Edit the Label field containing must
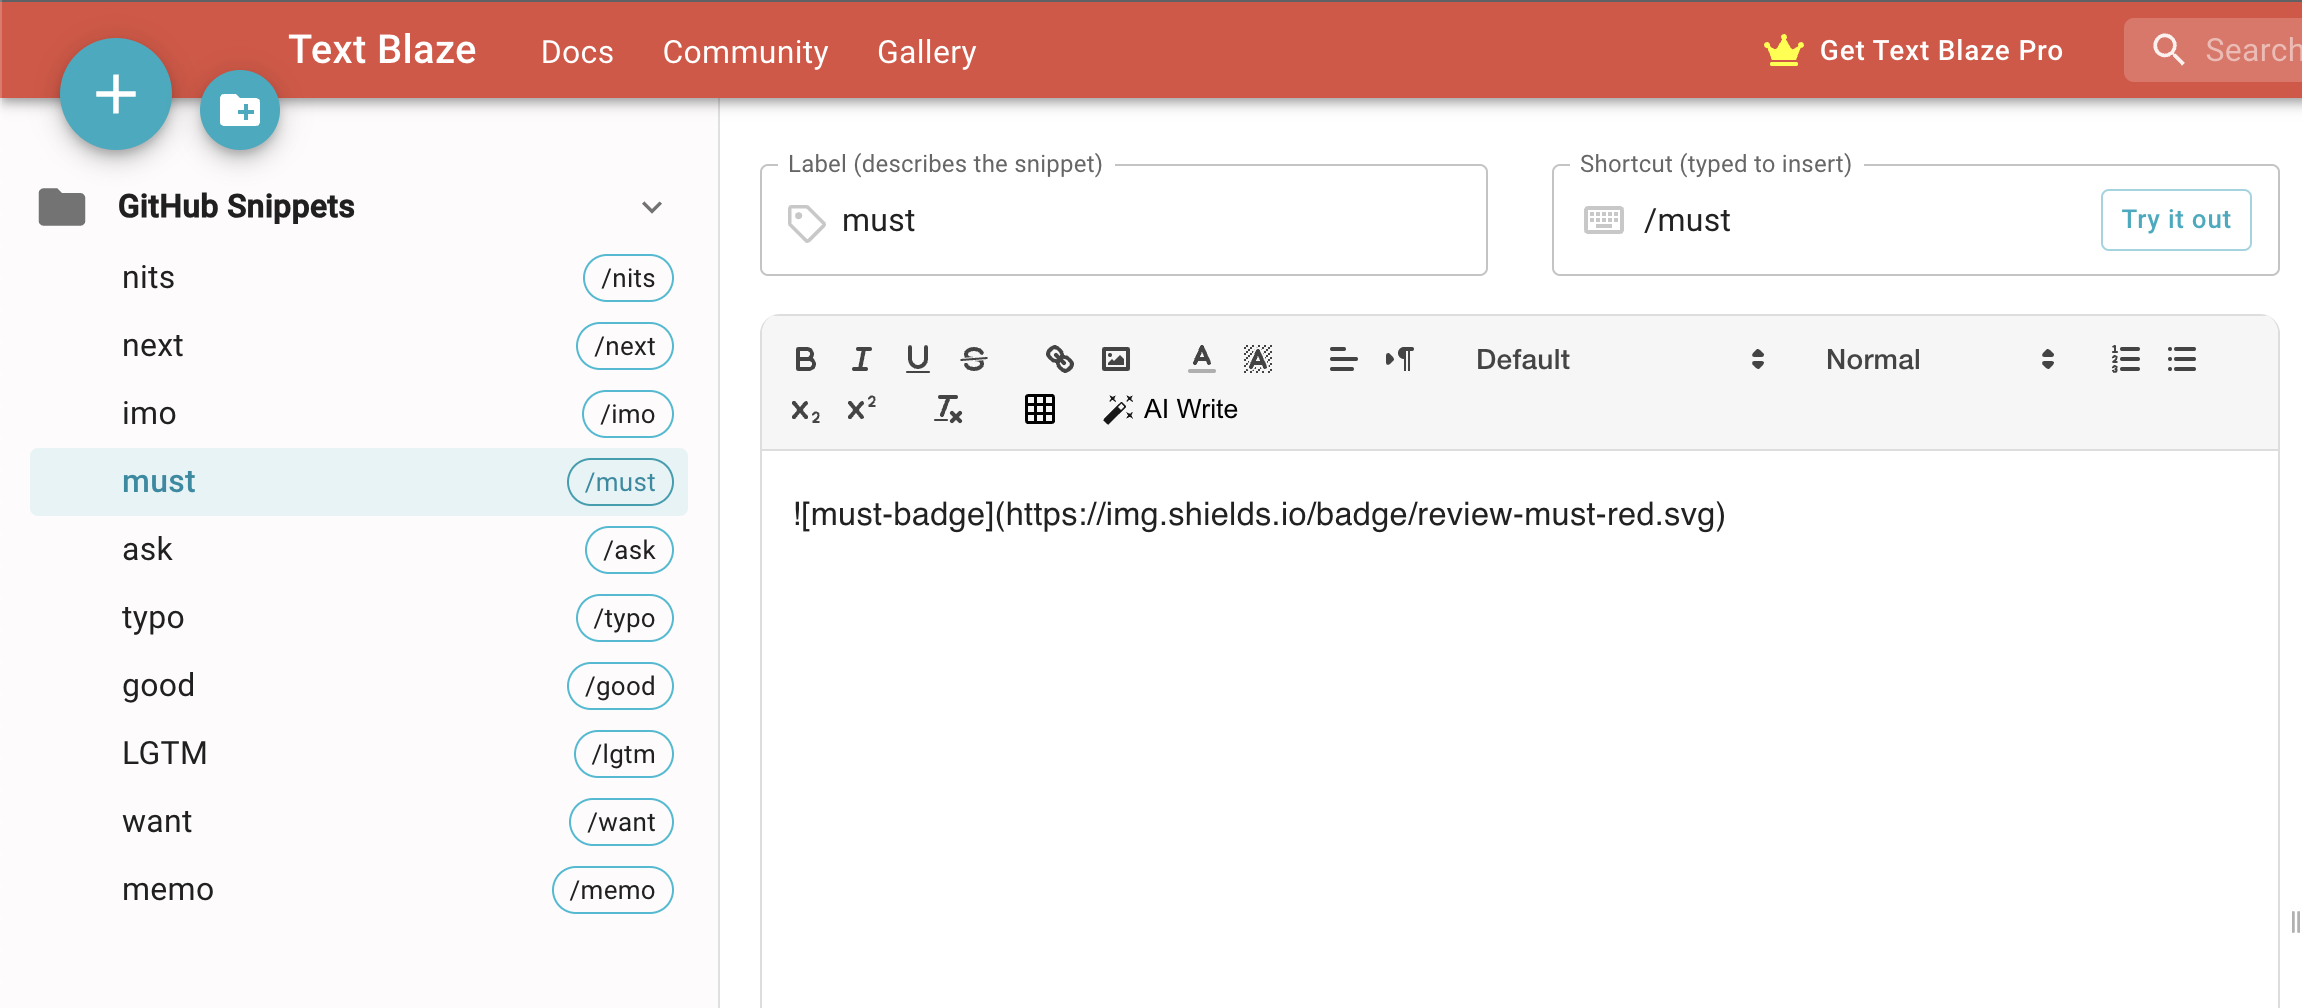The height and width of the screenshot is (1008, 2302). pos(1123,220)
